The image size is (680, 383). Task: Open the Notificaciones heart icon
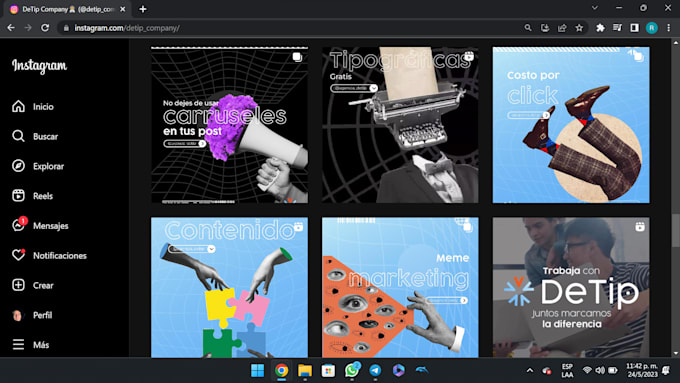tap(18, 255)
